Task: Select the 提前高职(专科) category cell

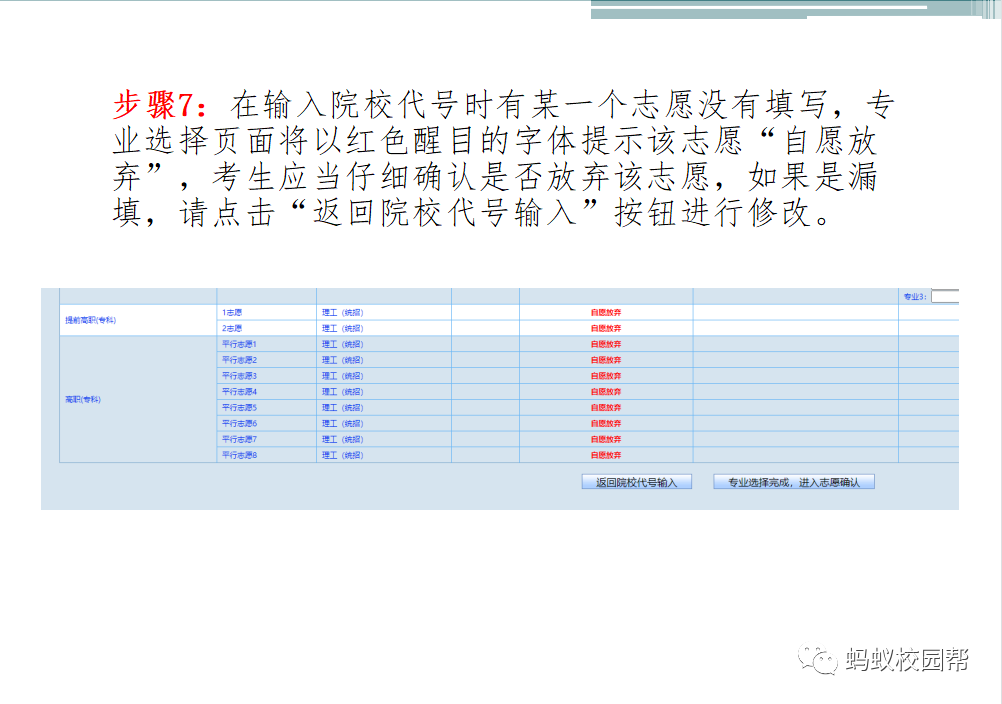Action: point(91,320)
